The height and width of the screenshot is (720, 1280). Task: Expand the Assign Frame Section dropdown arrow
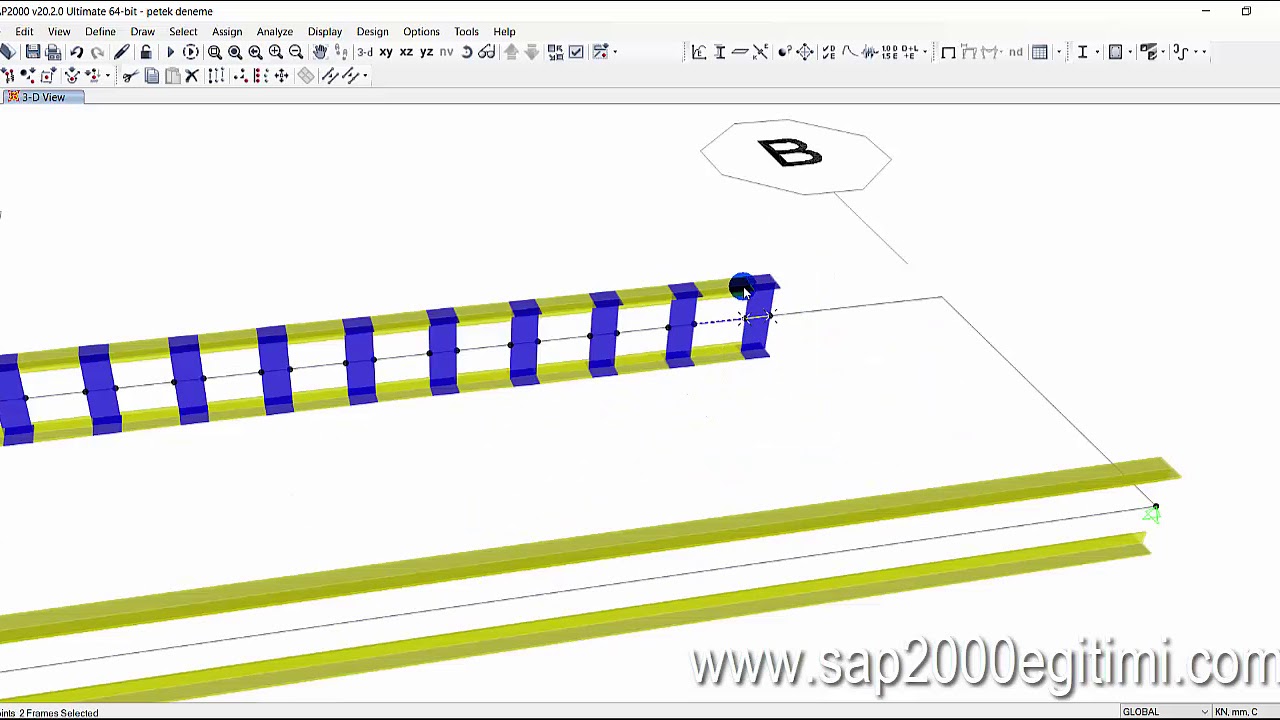point(1097,52)
